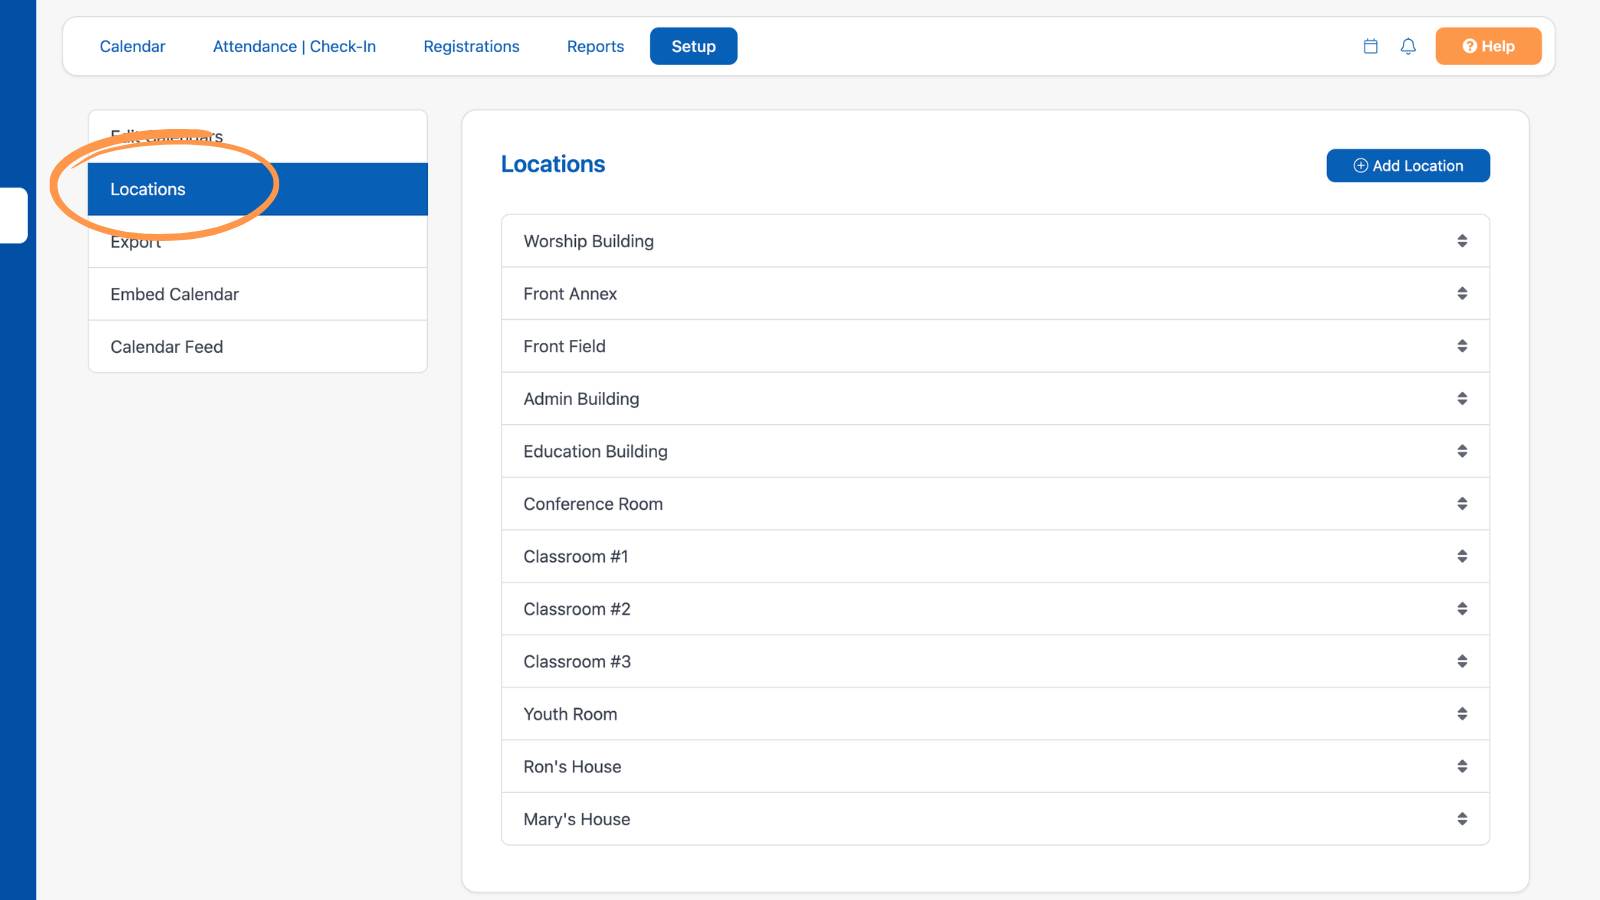Select the Classroom #2 location row

point(995,609)
